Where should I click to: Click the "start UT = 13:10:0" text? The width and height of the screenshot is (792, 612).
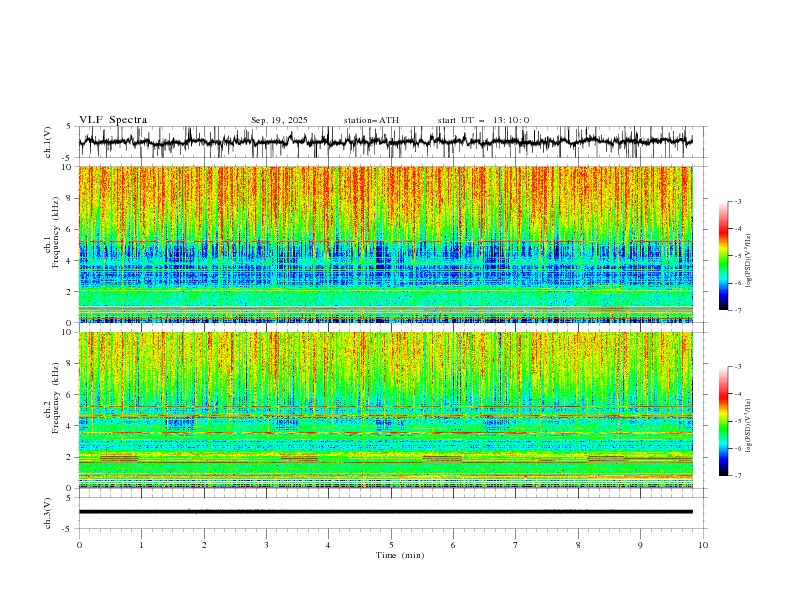[x=483, y=120]
